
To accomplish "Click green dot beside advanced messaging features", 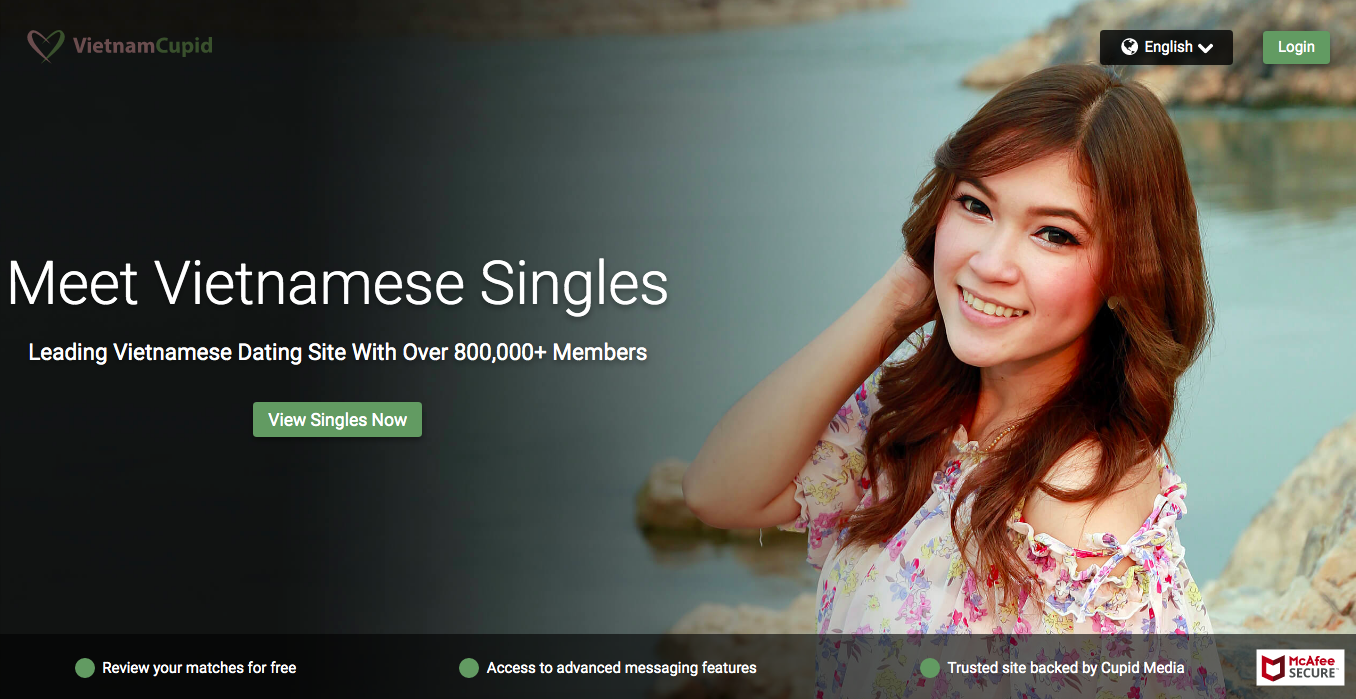I will [x=468, y=668].
